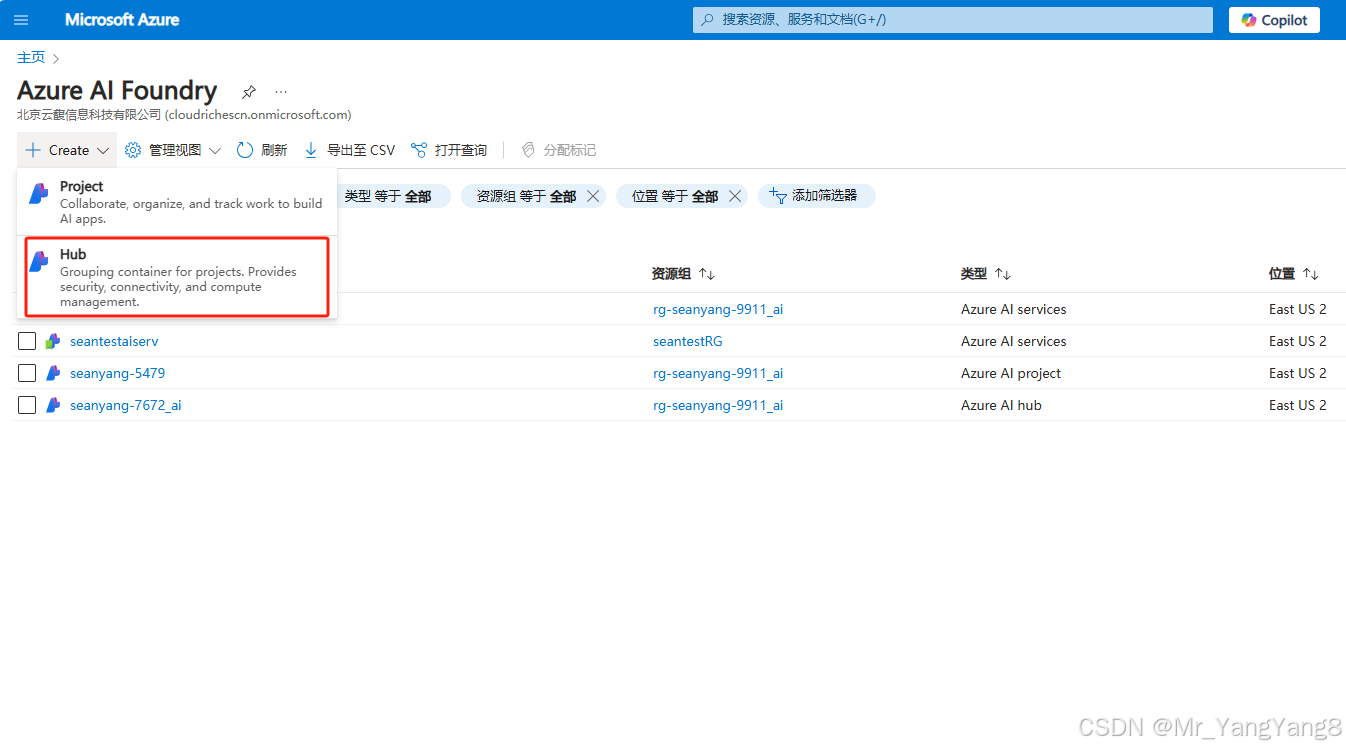Open rg-seanyang-9911_ai in first row
The height and width of the screenshot is (749, 1346).
tap(718, 309)
